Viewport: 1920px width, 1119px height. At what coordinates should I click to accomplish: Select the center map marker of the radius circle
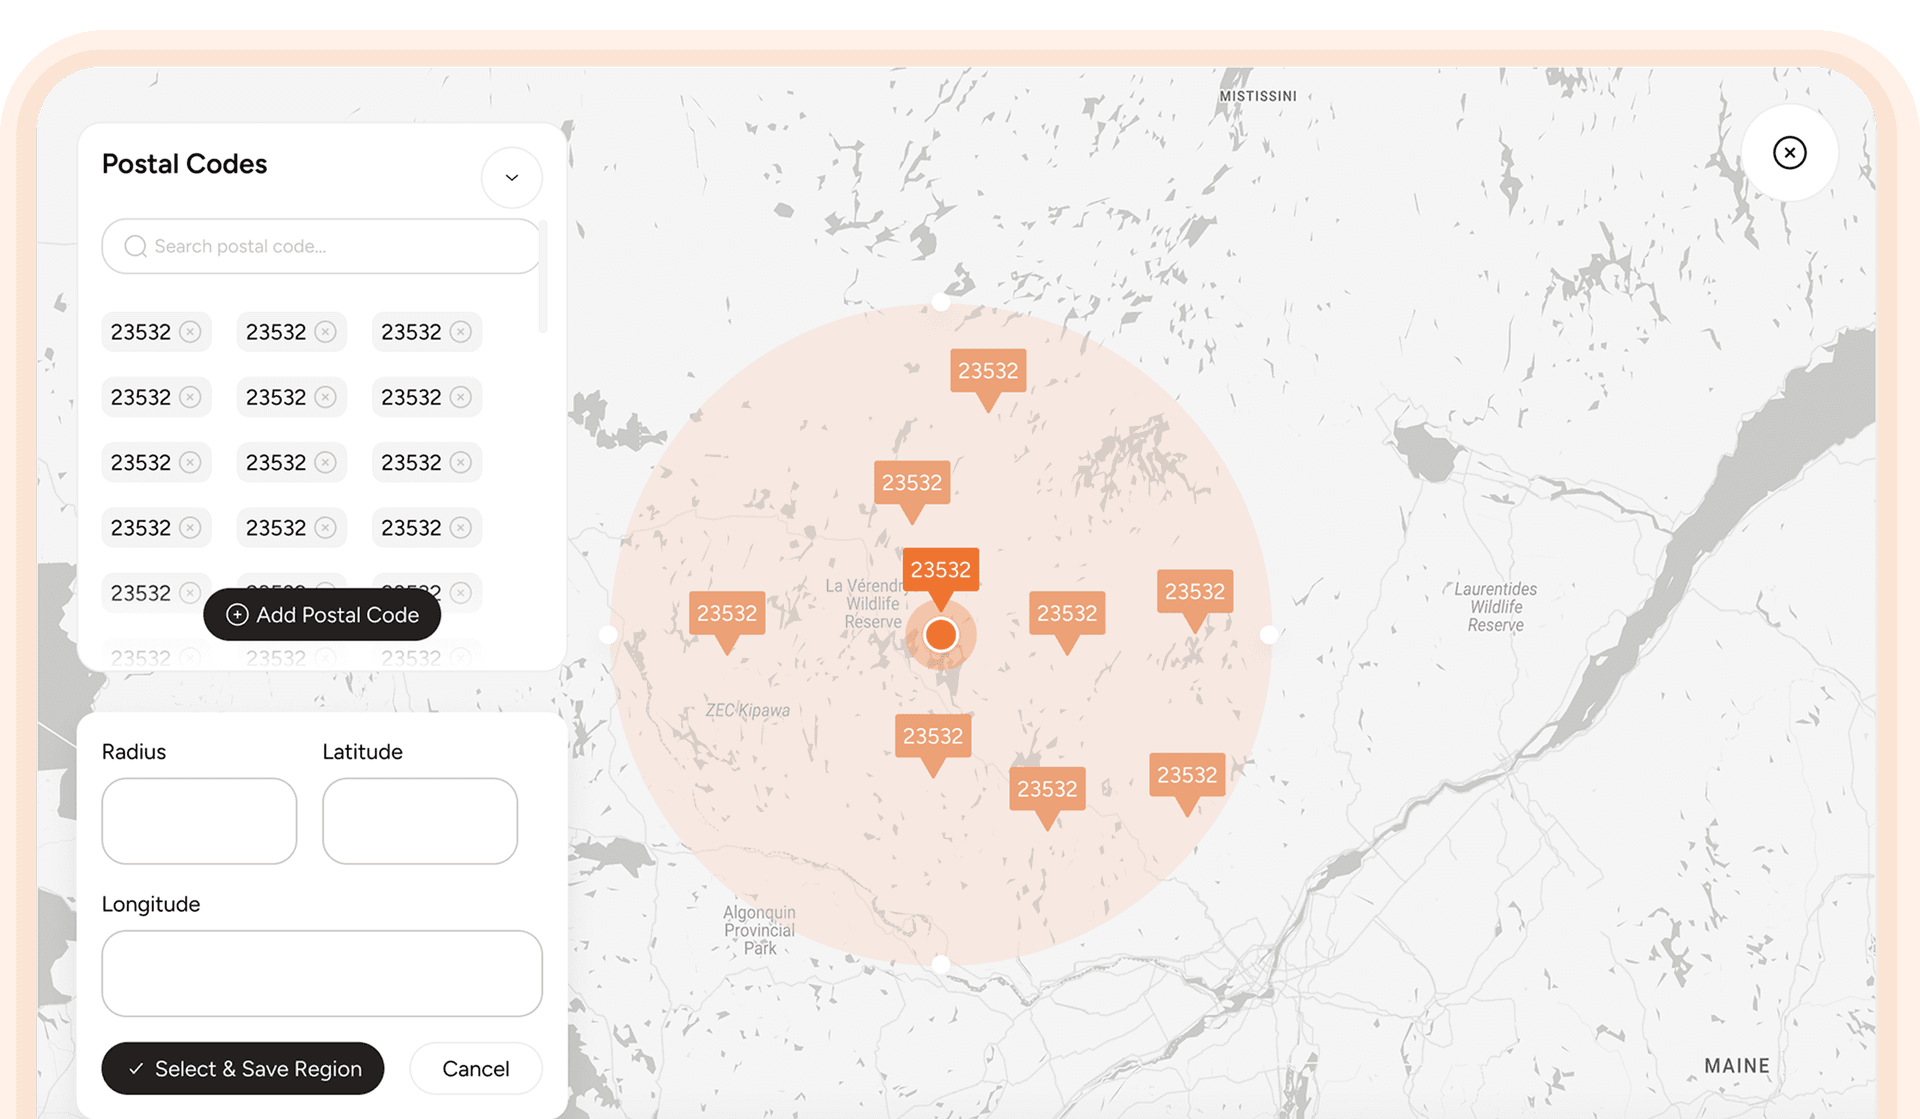[940, 634]
